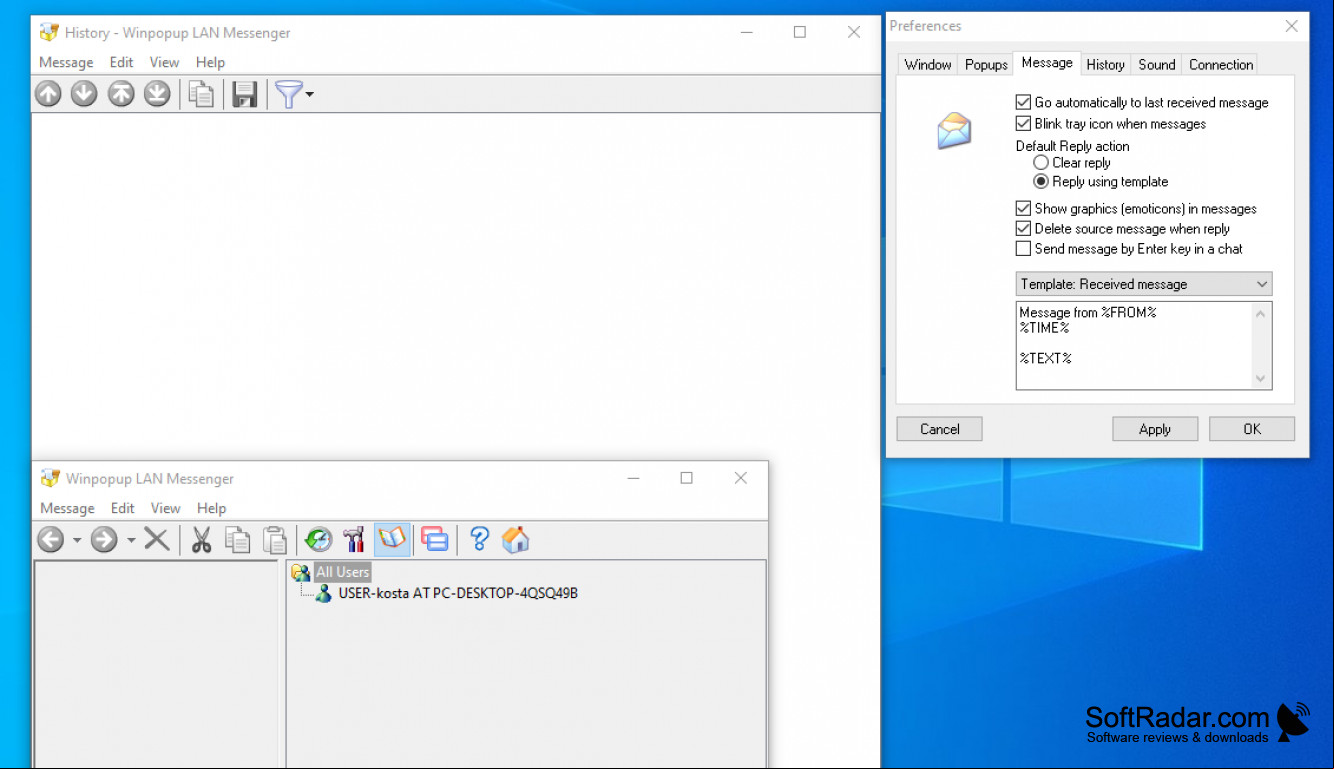Open Edit menu in History window
Image resolution: width=1334 pixels, height=769 pixels.
[x=122, y=62]
